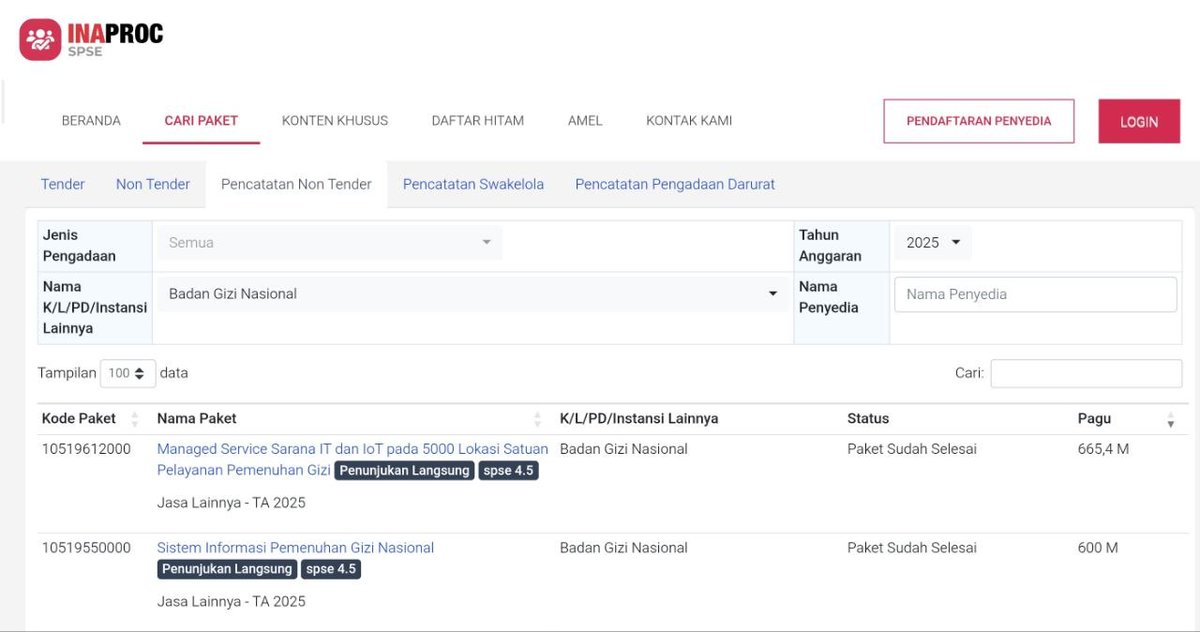This screenshot has height=632, width=1200.
Task: Switch to the Non Tender tab
Action: [x=153, y=184]
